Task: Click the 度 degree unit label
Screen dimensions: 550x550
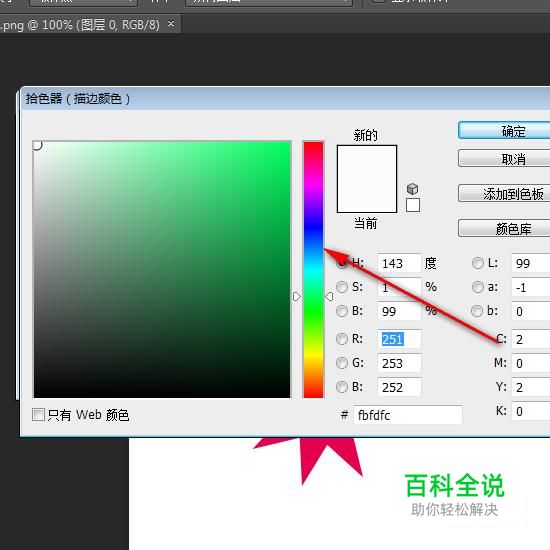Action: pyautogui.click(x=430, y=263)
